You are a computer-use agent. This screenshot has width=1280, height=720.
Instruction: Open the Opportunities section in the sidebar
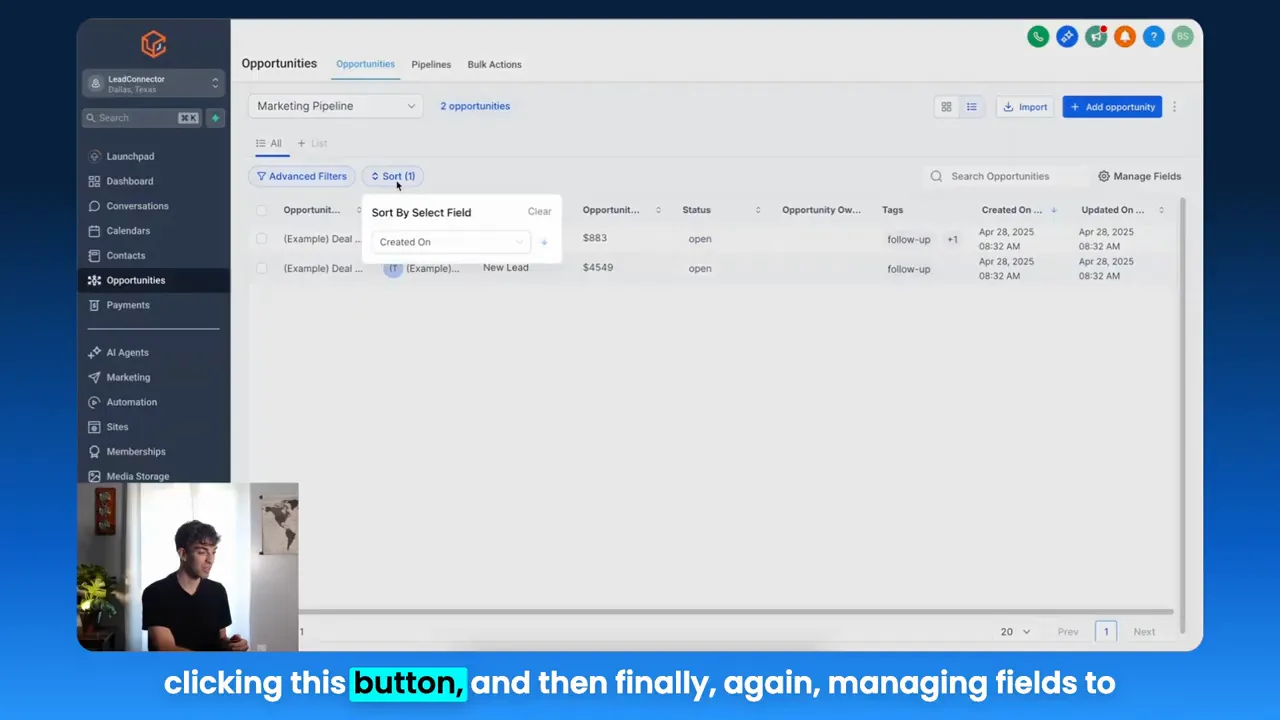click(x=135, y=280)
